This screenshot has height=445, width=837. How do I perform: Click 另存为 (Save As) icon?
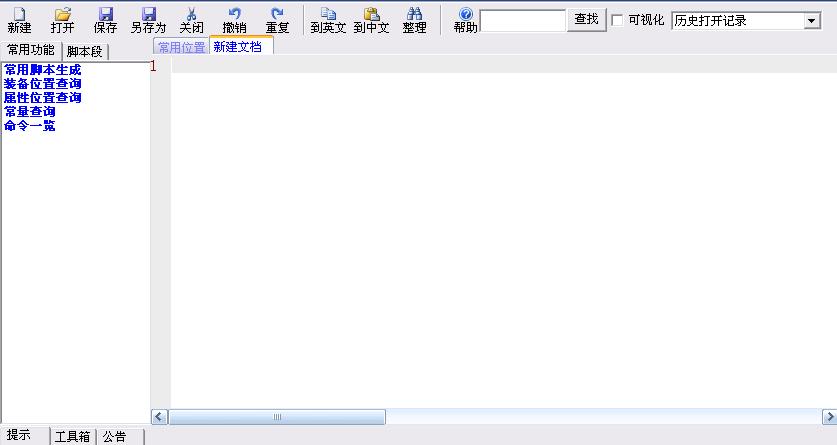pyautogui.click(x=148, y=20)
